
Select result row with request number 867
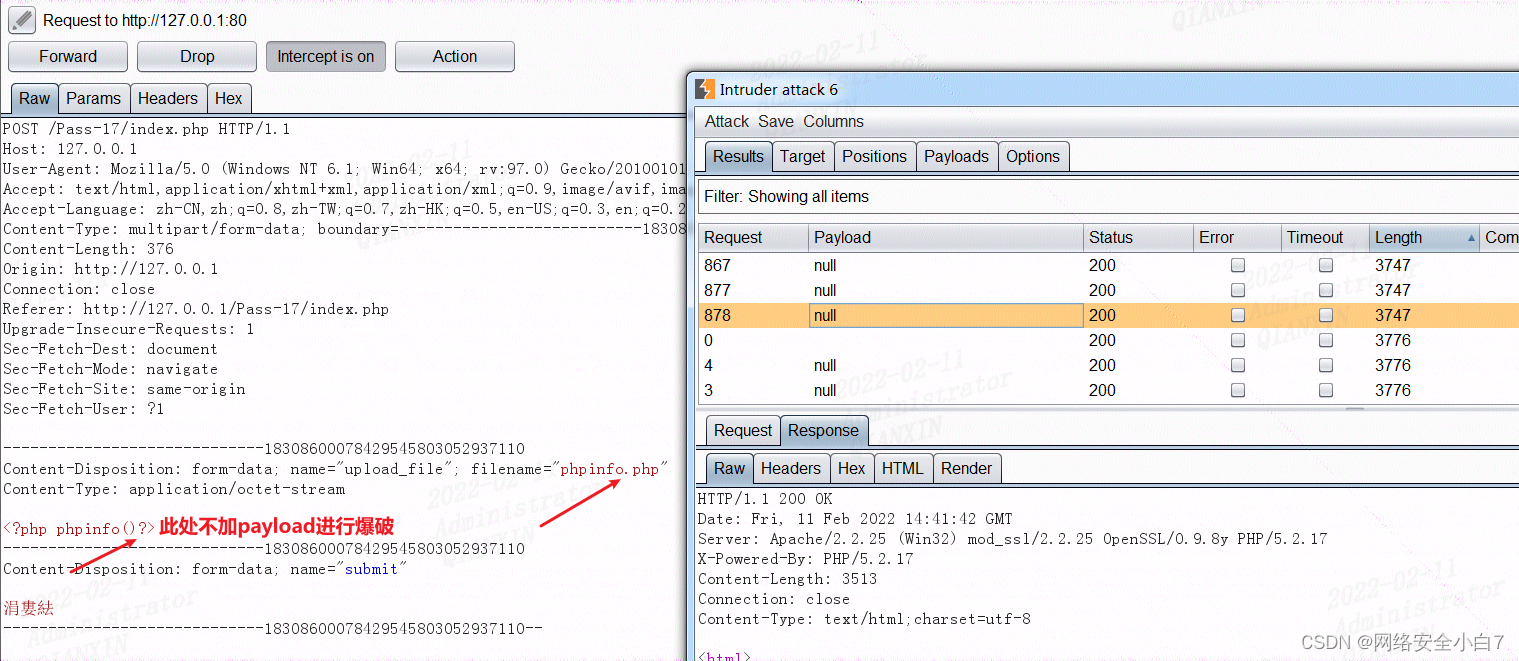pos(1108,265)
